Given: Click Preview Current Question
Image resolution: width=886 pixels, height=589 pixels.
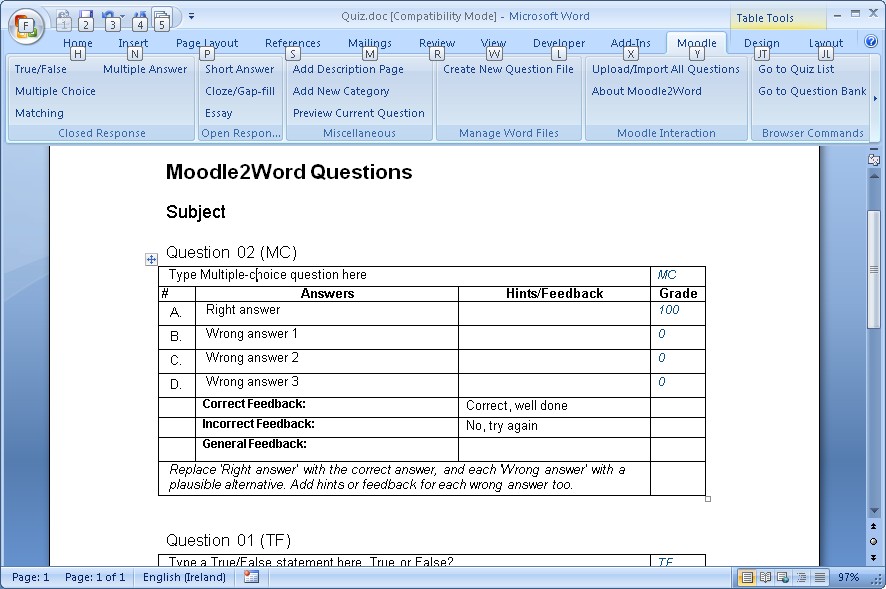Looking at the screenshot, I should click(358, 113).
